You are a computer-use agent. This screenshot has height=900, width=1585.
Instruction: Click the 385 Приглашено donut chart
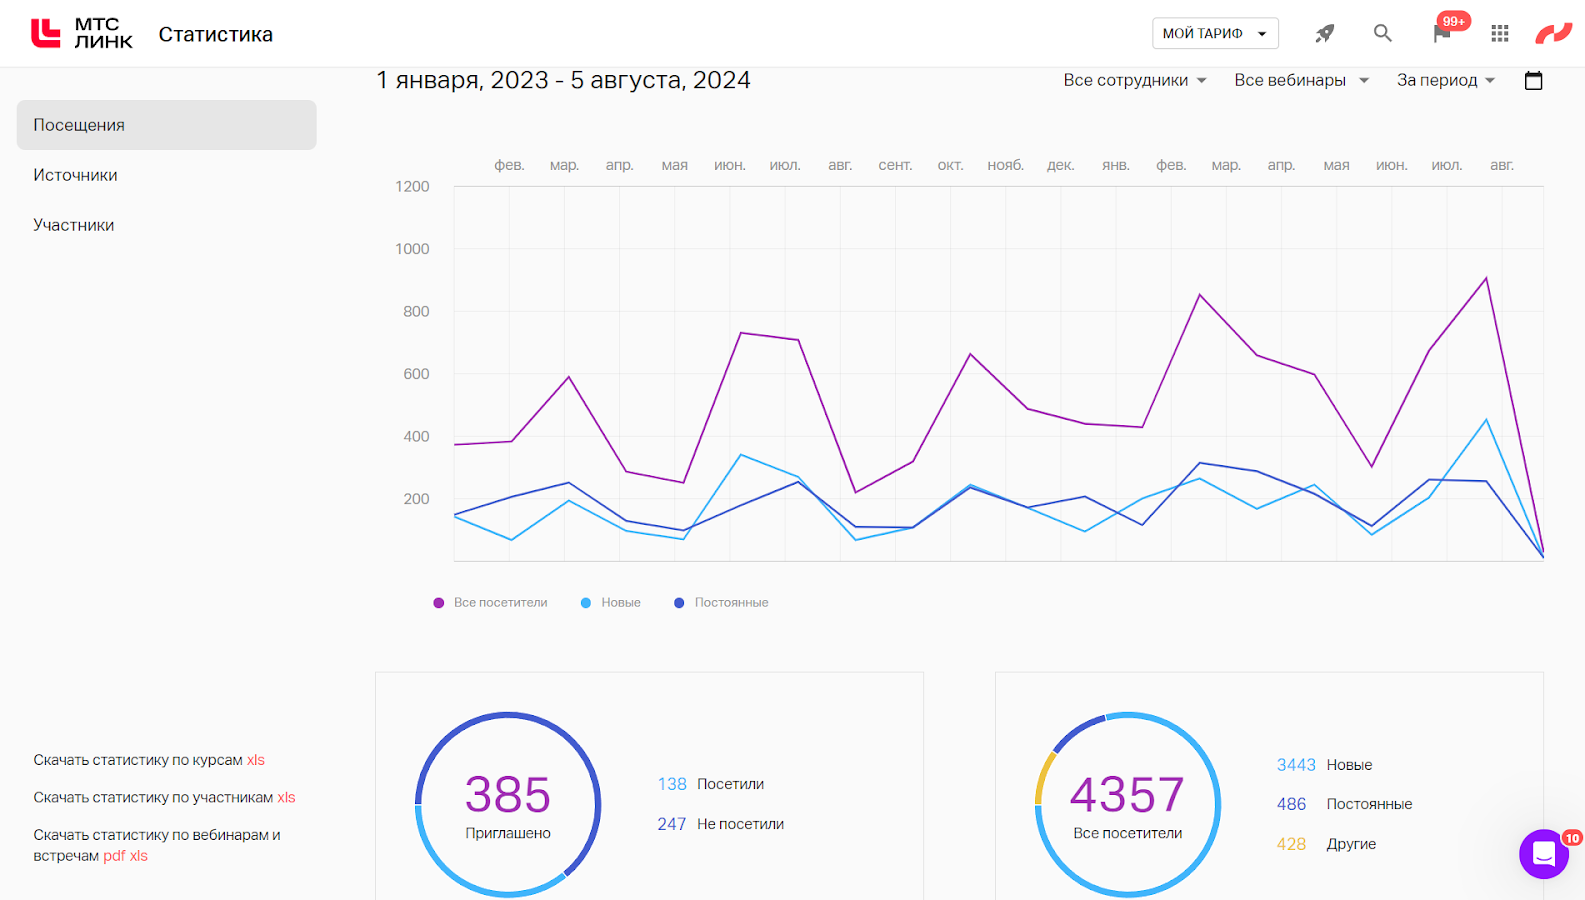coord(508,804)
